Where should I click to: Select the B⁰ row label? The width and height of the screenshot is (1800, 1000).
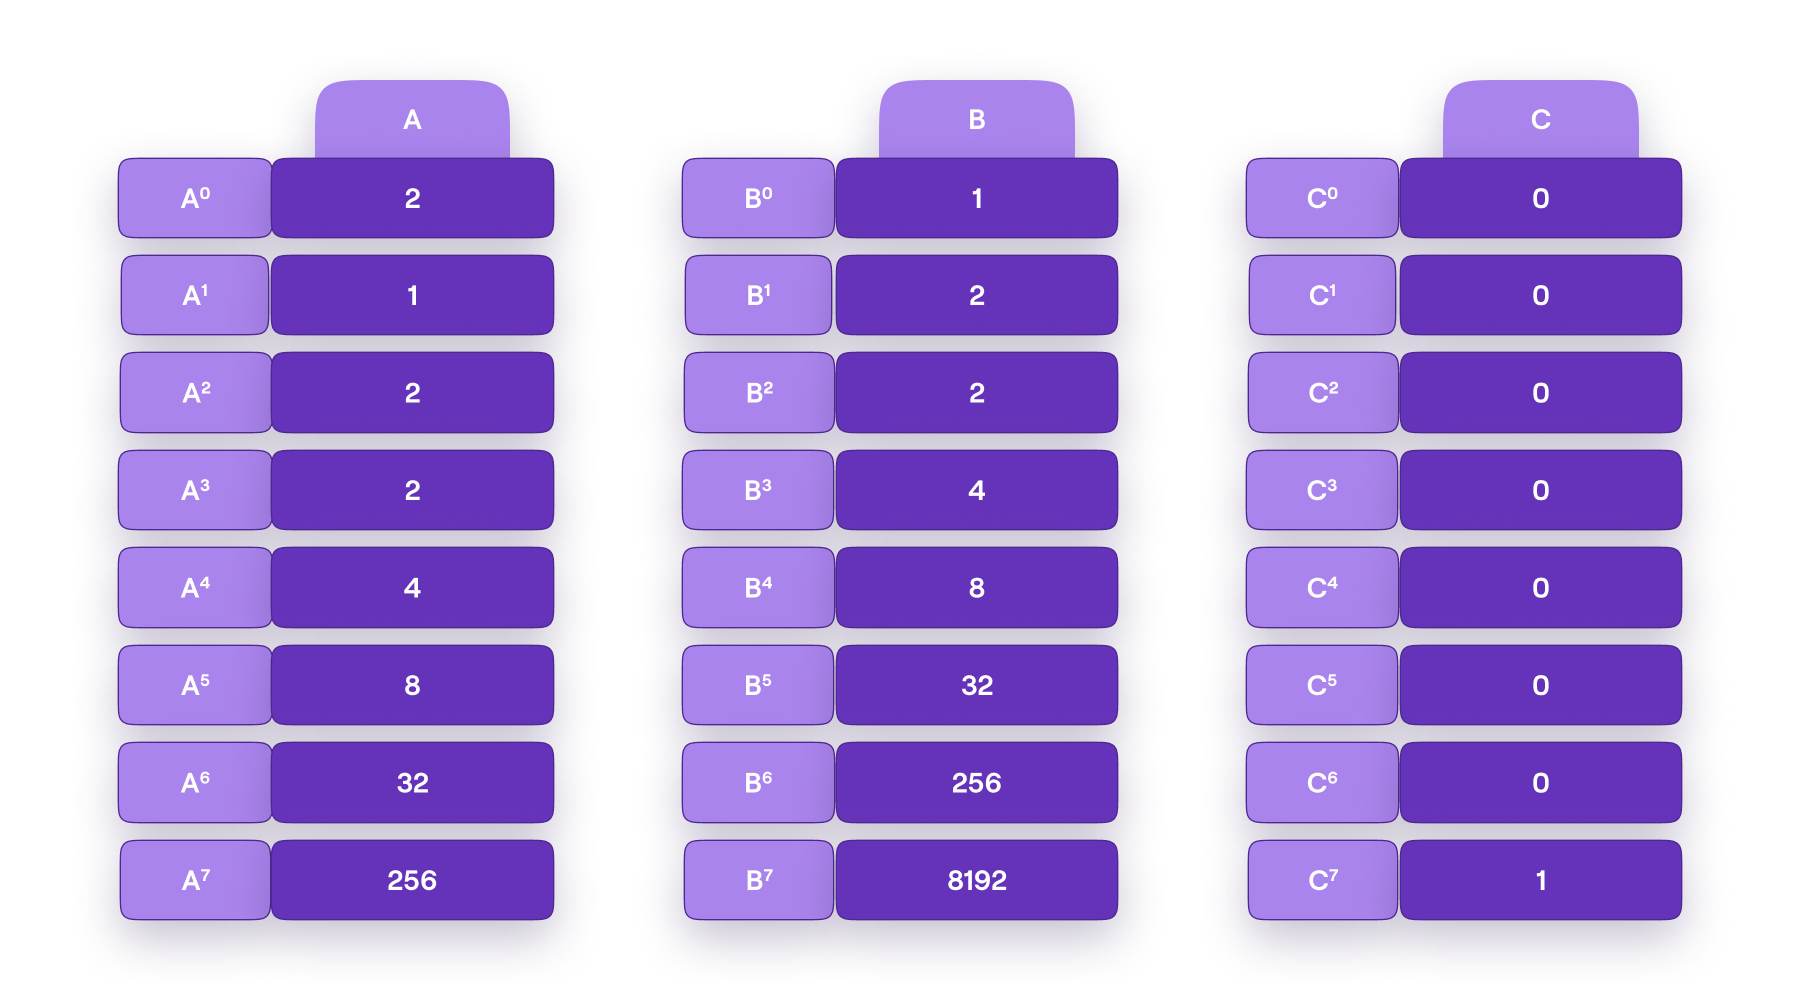pyautogui.click(x=758, y=198)
